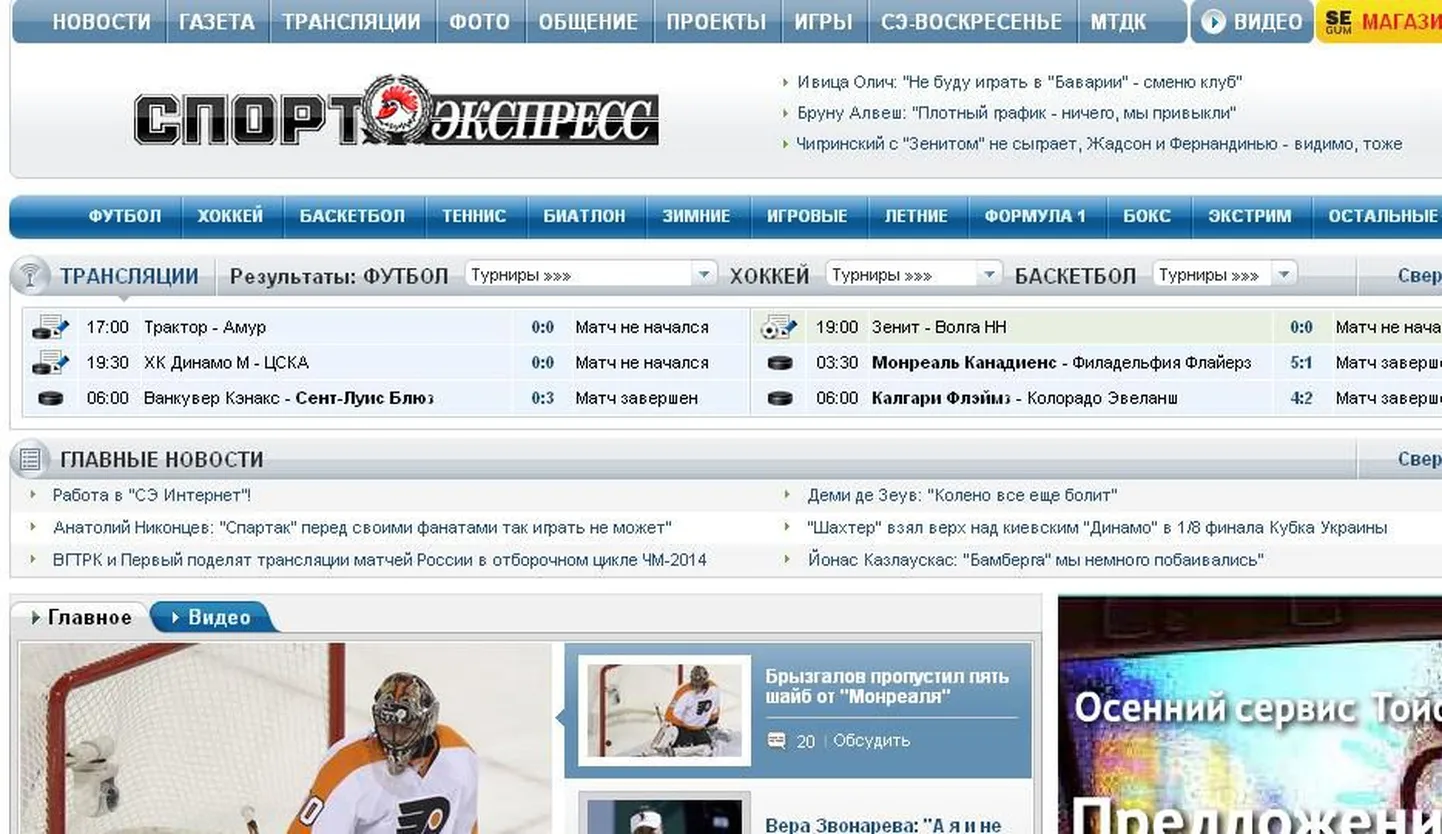Viewport: 1442px width, 834px height.
Task: Open the ФОТО top menu
Action: [480, 21]
